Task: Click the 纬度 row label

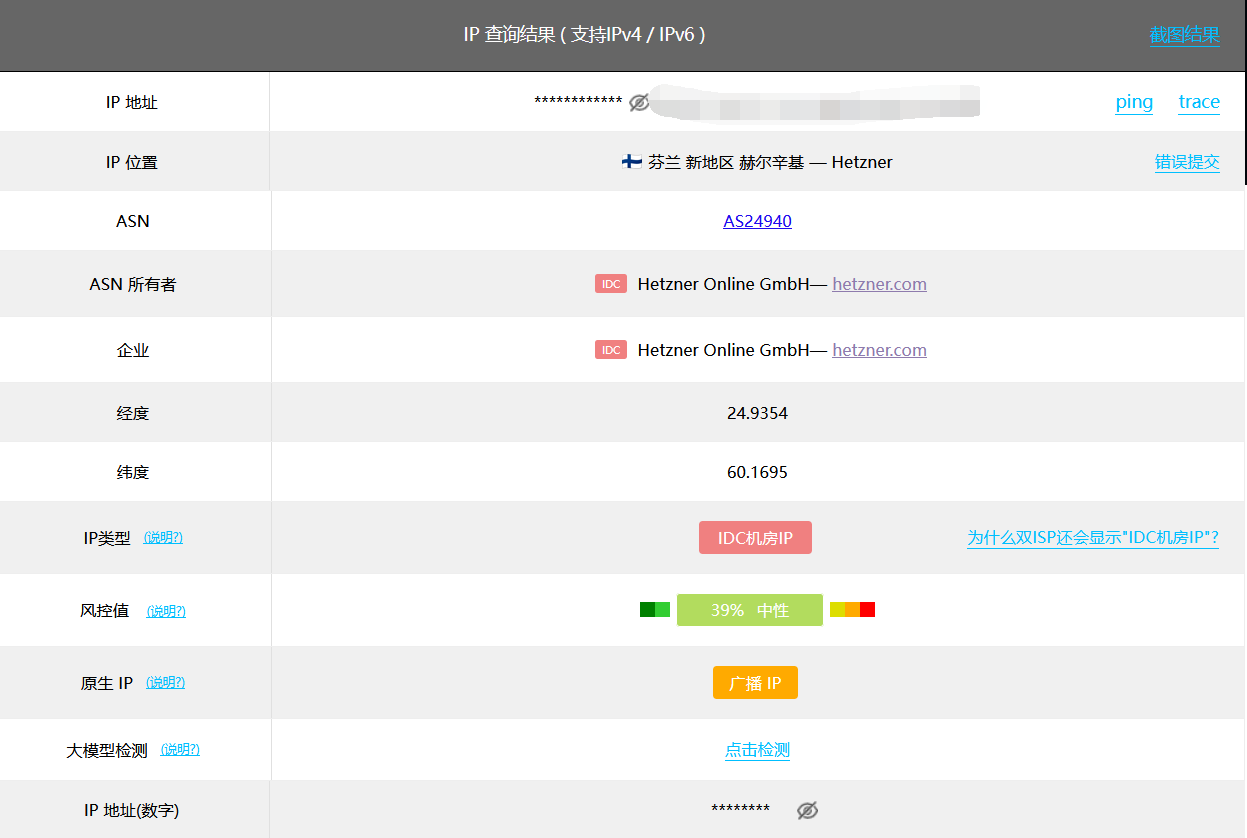Action: [x=133, y=472]
